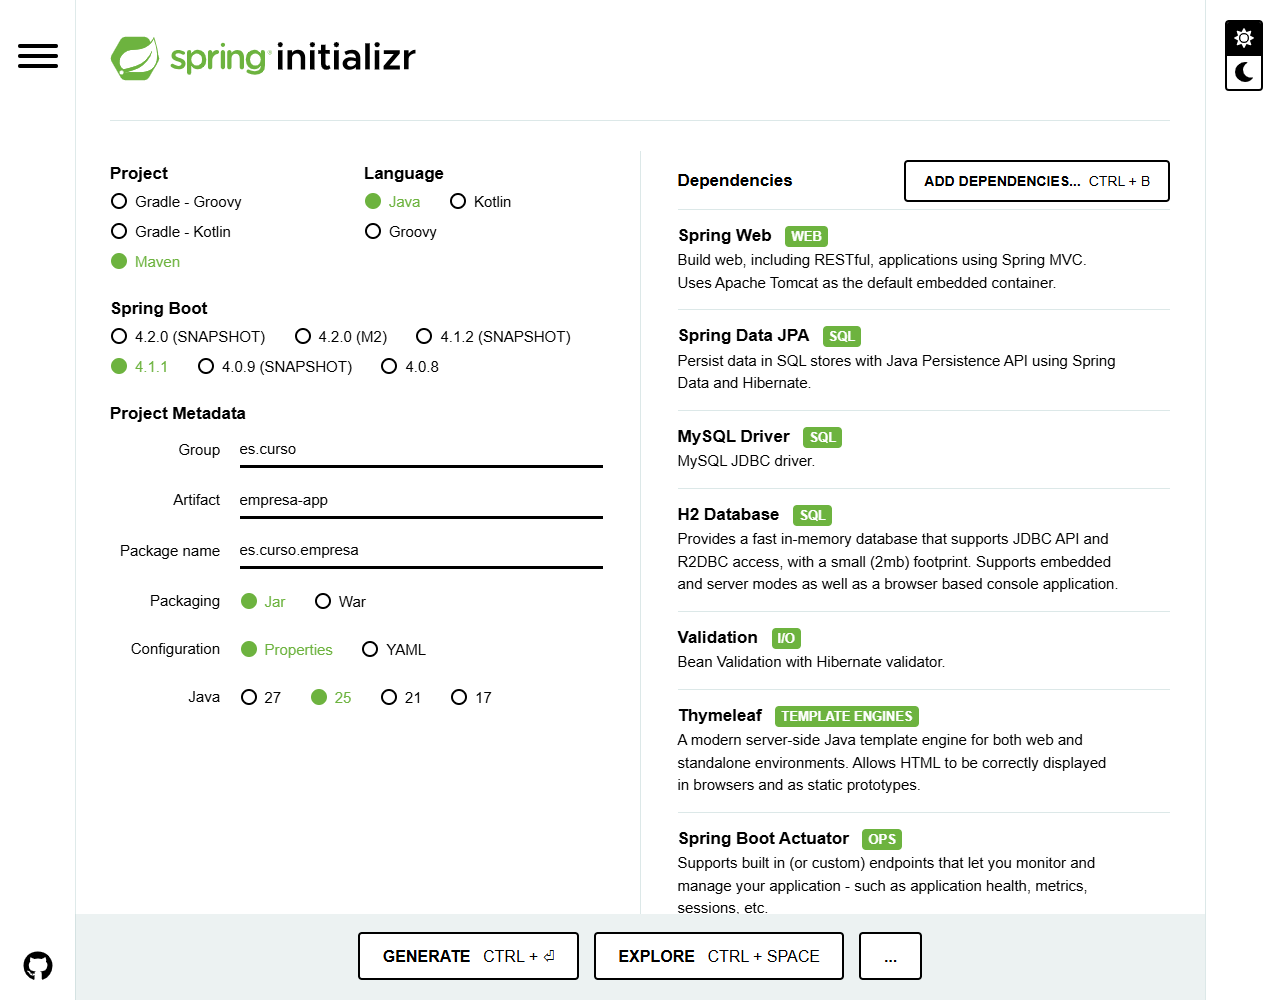This screenshot has height=1000, width=1280.
Task: Select Spring Boot version 4.1.1
Action: point(140,367)
